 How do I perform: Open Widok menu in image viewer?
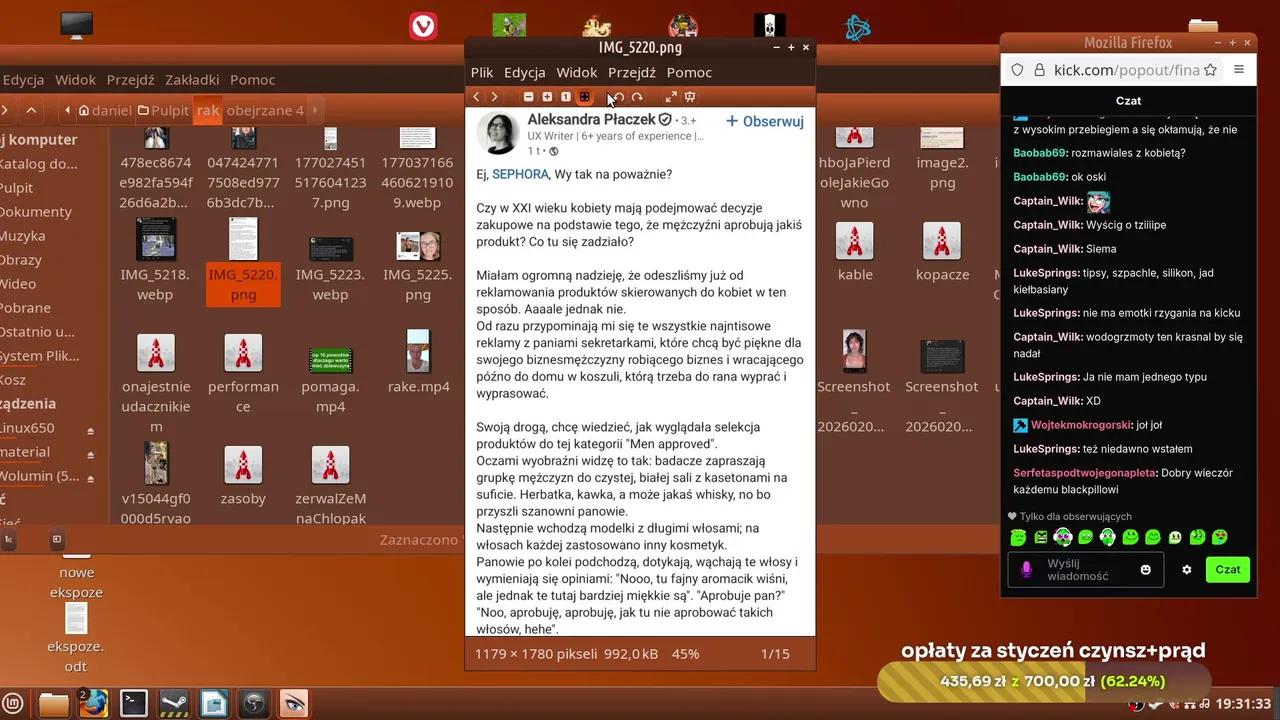[x=577, y=72]
